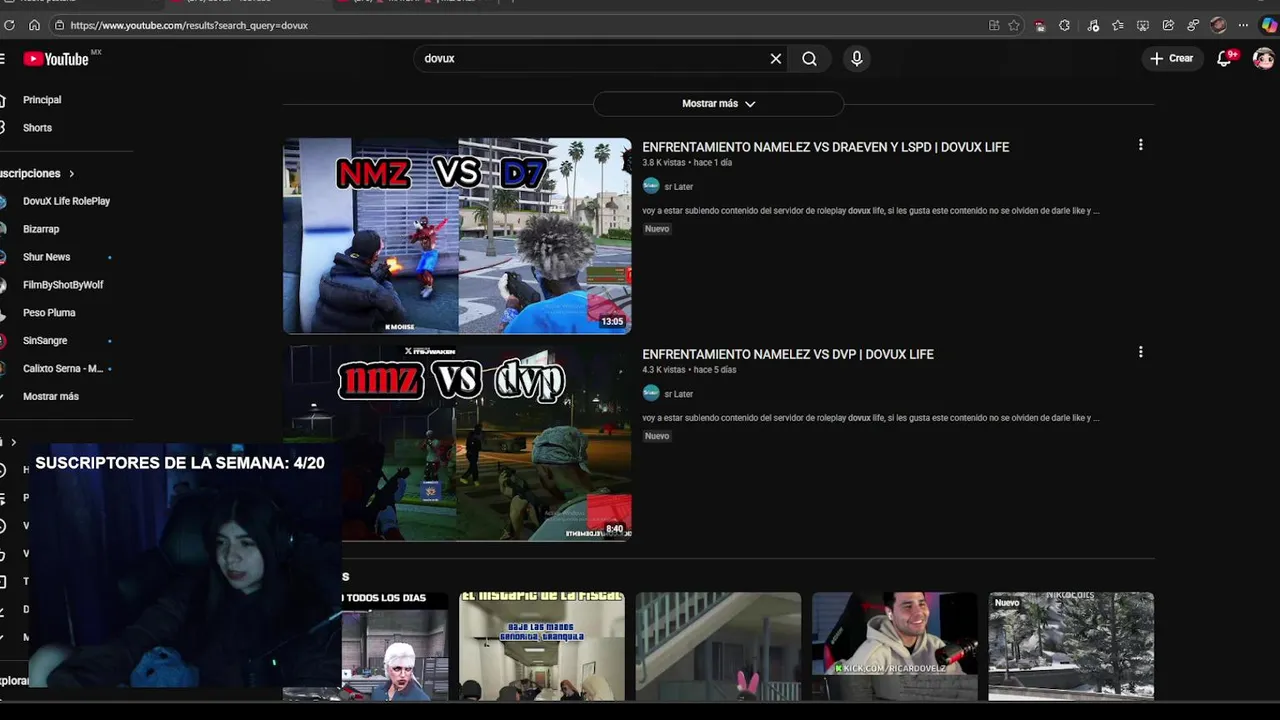Screen dimensions: 1280x720
Task: Open options menu for NAMELEZ VS DVP video
Action: pyautogui.click(x=1140, y=352)
